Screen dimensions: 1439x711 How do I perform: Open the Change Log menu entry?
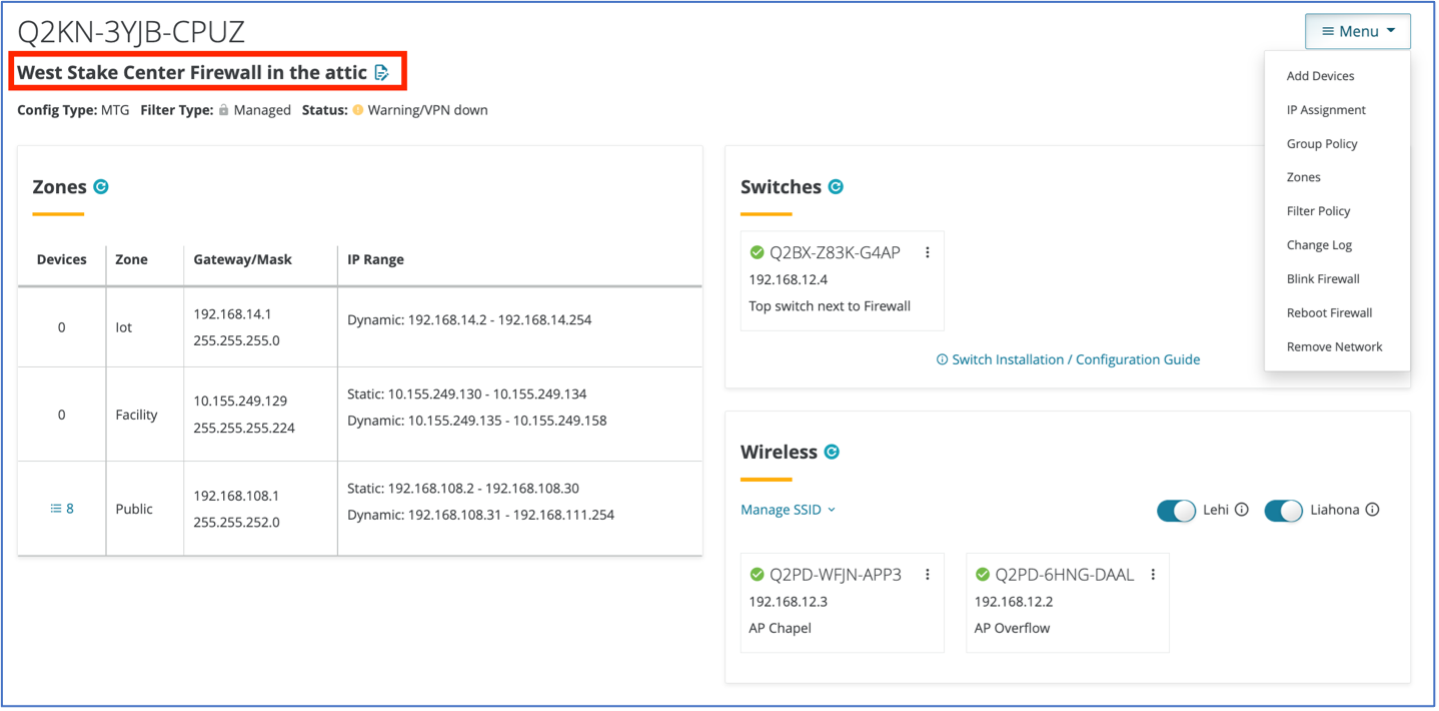(1319, 245)
